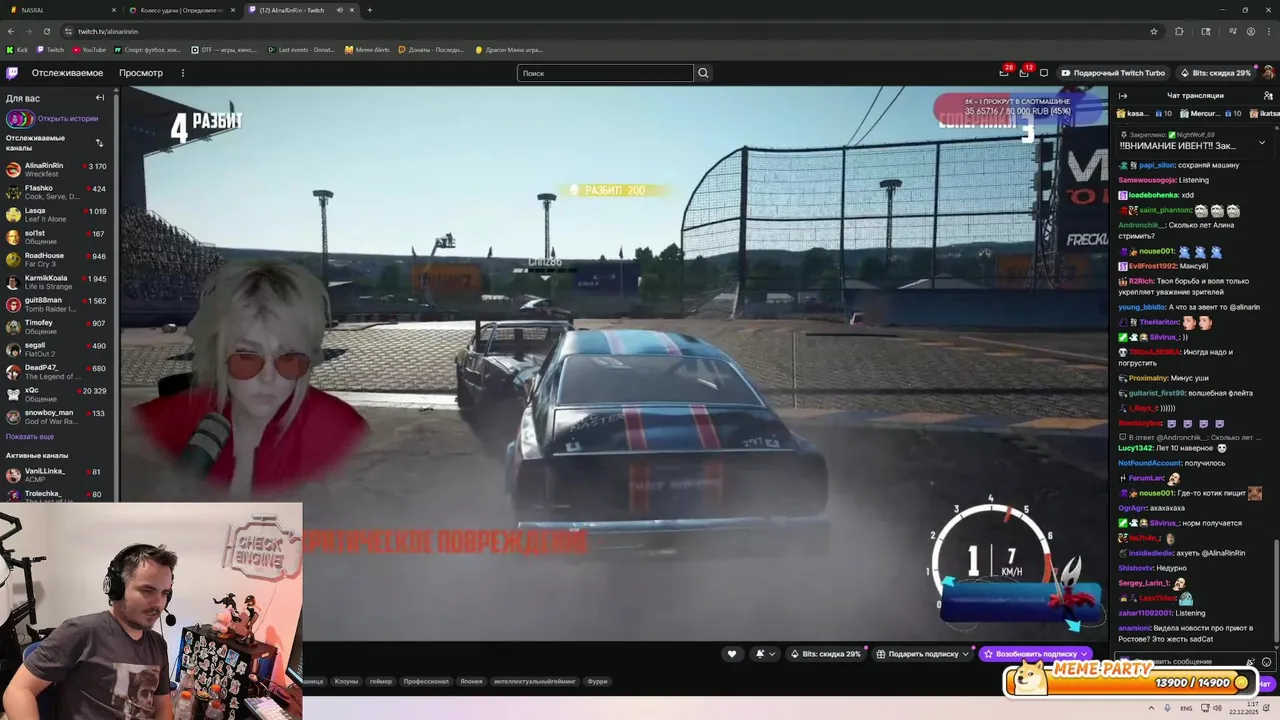Open the three-dot menu in Twitch navigation
The image size is (1280, 720).
[182, 73]
